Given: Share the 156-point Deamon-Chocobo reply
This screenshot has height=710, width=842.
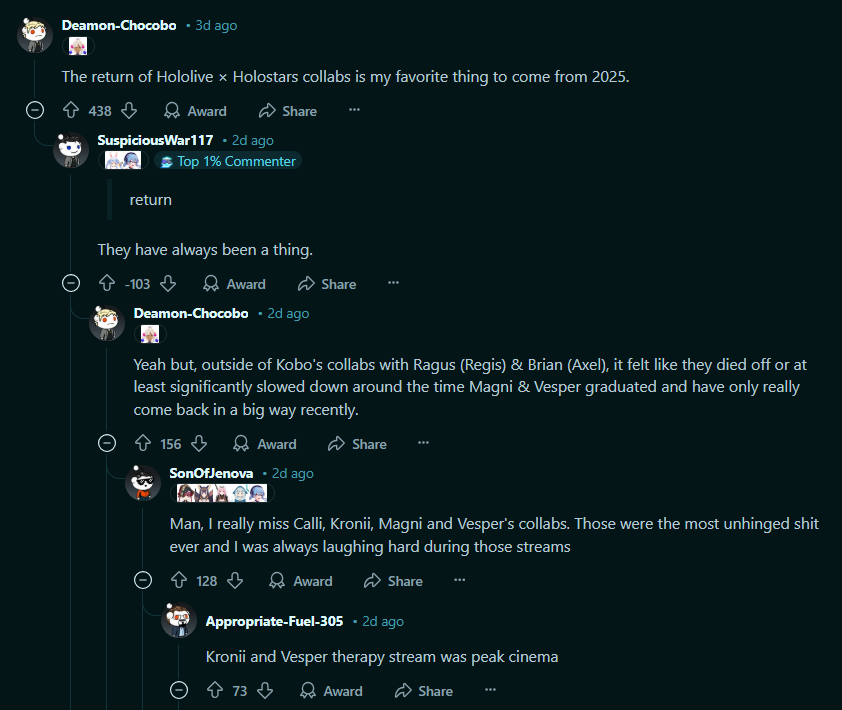Looking at the screenshot, I should point(358,444).
